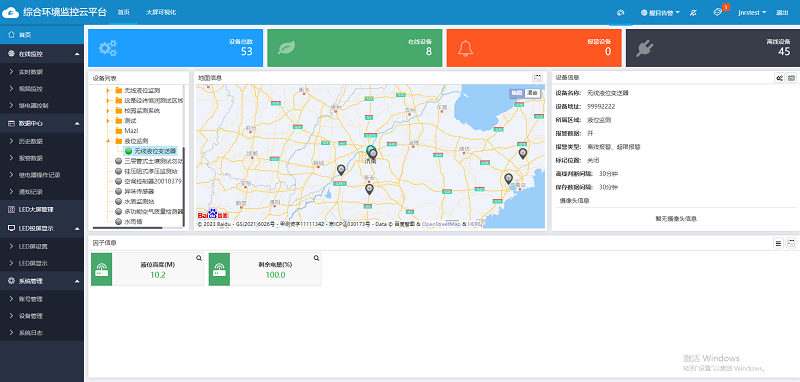Click the magnifier on 液位高度(M) card
The height and width of the screenshot is (382, 800).
click(x=199, y=258)
